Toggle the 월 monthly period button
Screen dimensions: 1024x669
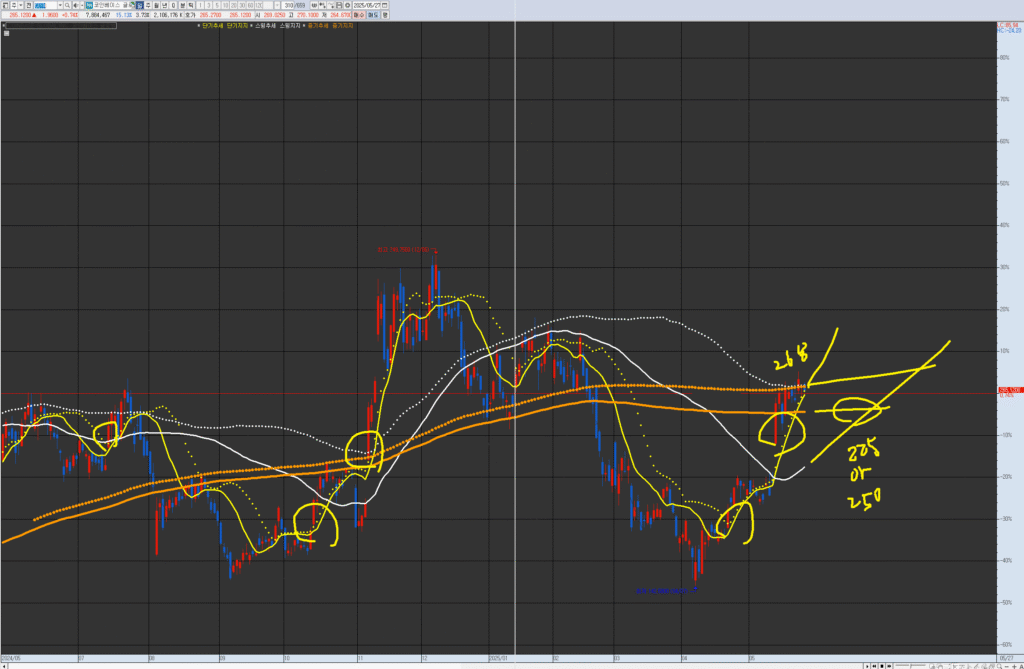(x=156, y=5)
